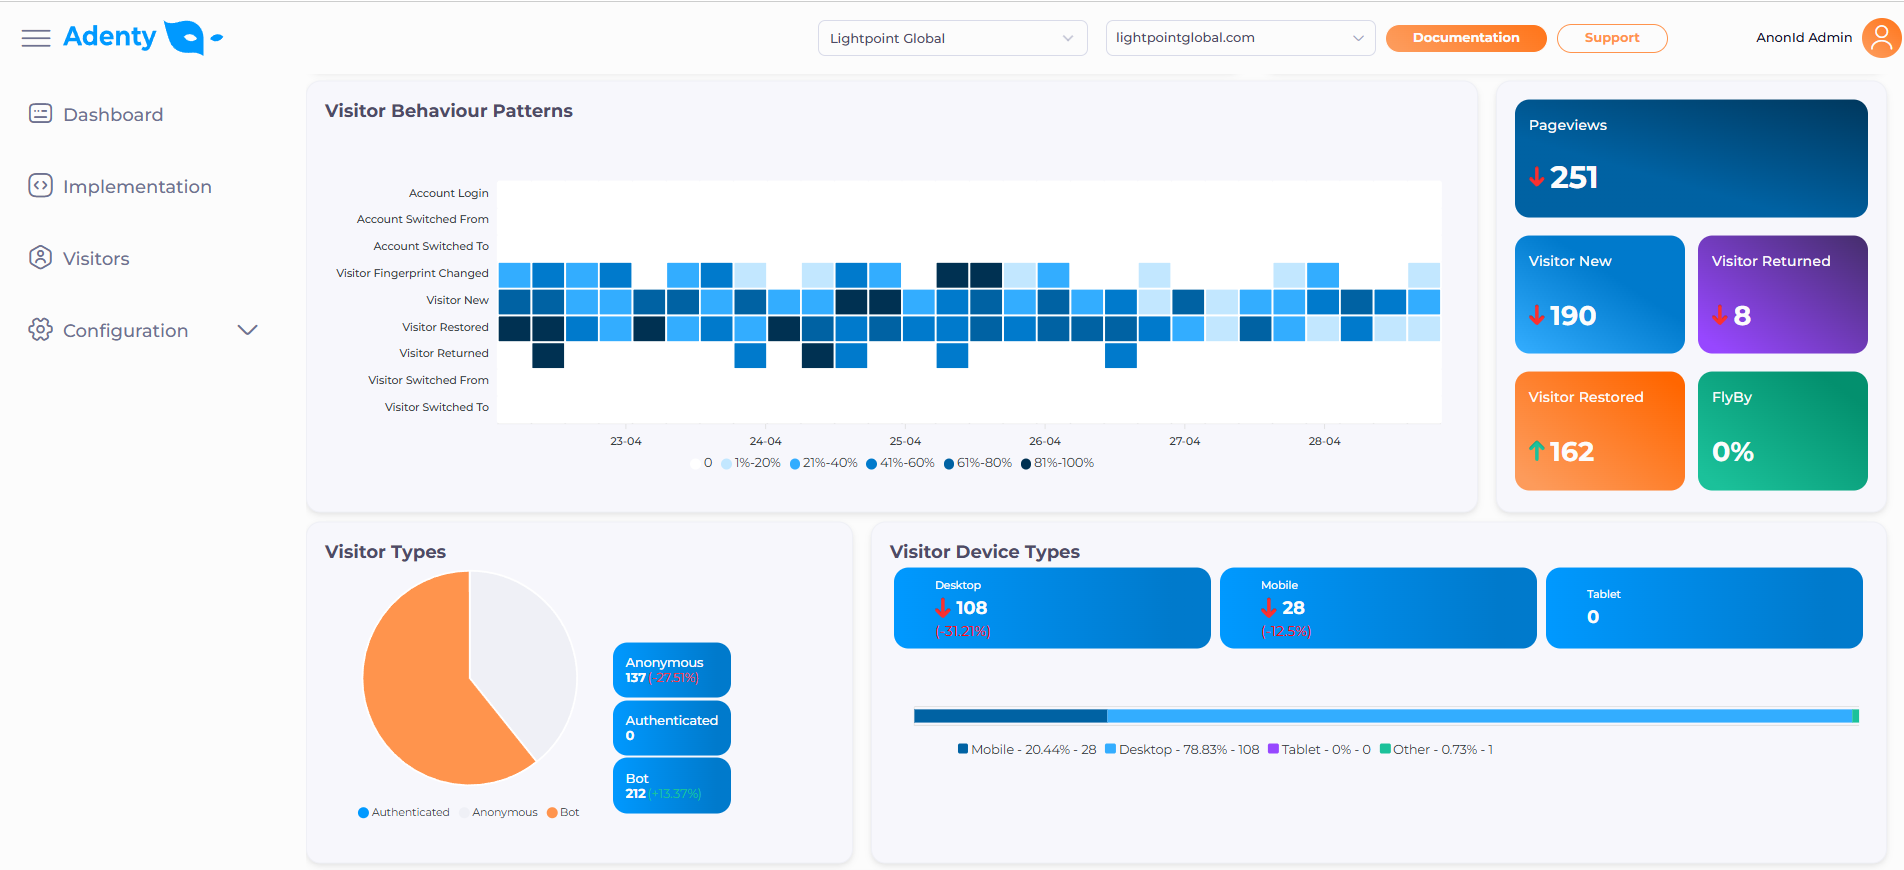1904x870 pixels.
Task: Select the Visitor New 190 card
Action: pyautogui.click(x=1600, y=294)
